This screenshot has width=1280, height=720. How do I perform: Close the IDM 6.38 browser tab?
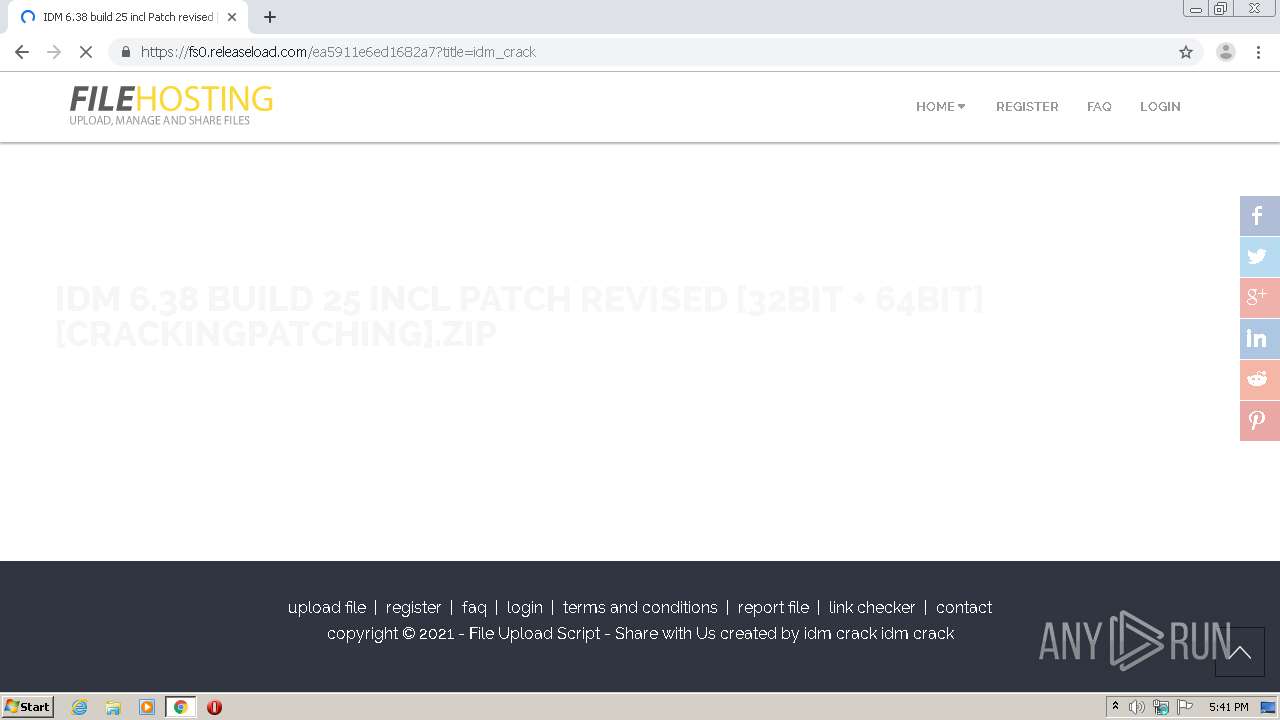(232, 17)
